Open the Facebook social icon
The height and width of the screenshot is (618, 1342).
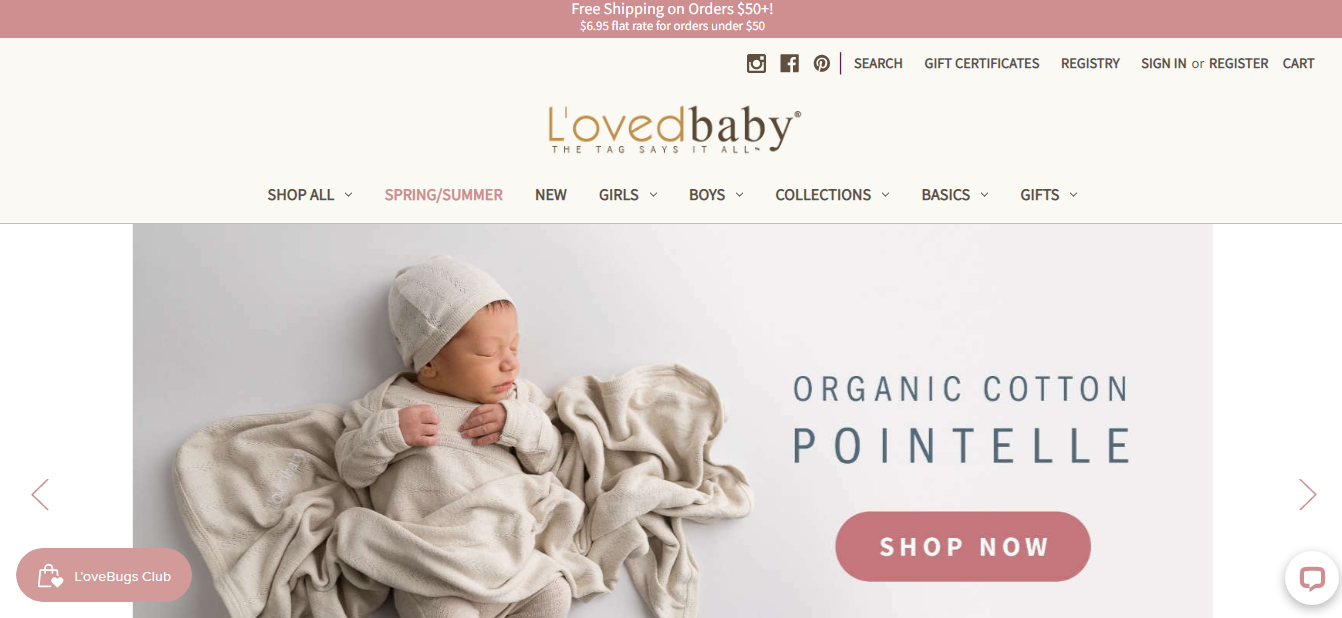[789, 63]
